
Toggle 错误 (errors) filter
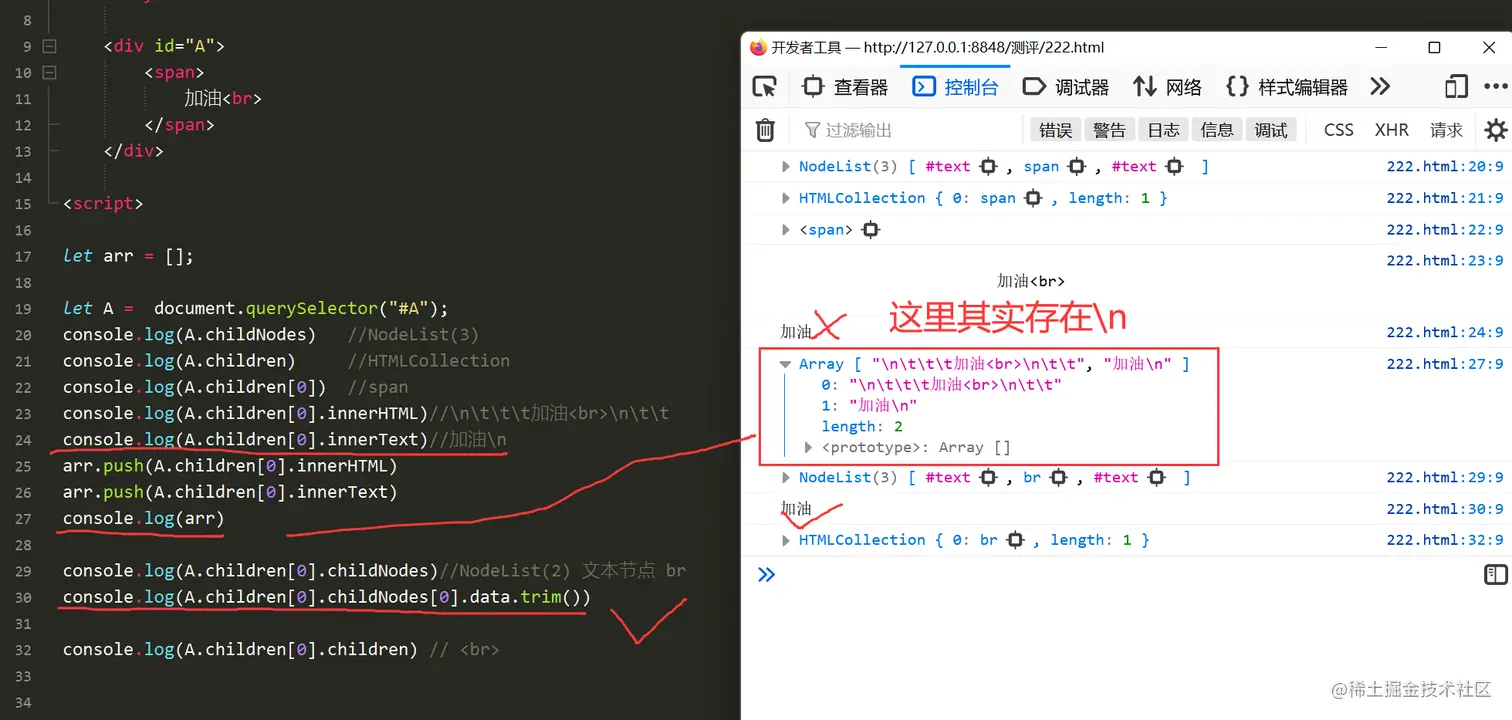coord(1056,130)
